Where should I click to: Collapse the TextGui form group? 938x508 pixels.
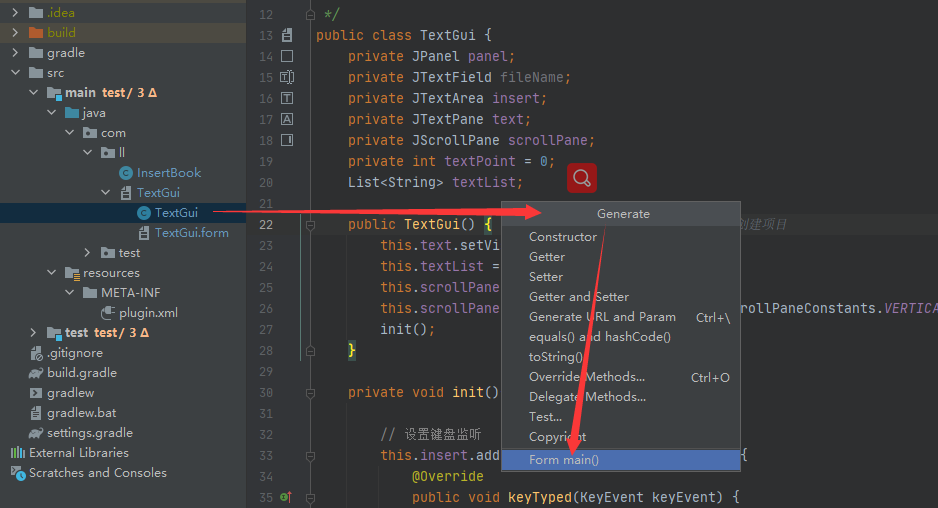[105, 193]
